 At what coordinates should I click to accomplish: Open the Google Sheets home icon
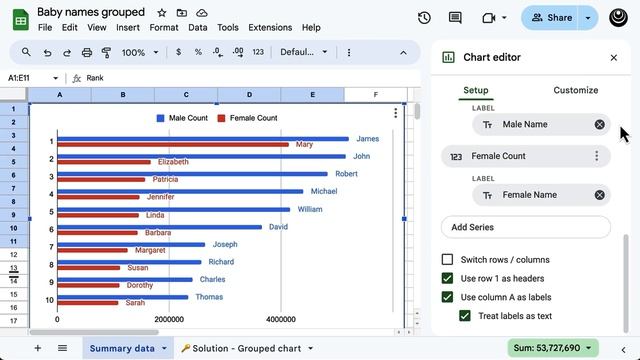[x=20, y=20]
